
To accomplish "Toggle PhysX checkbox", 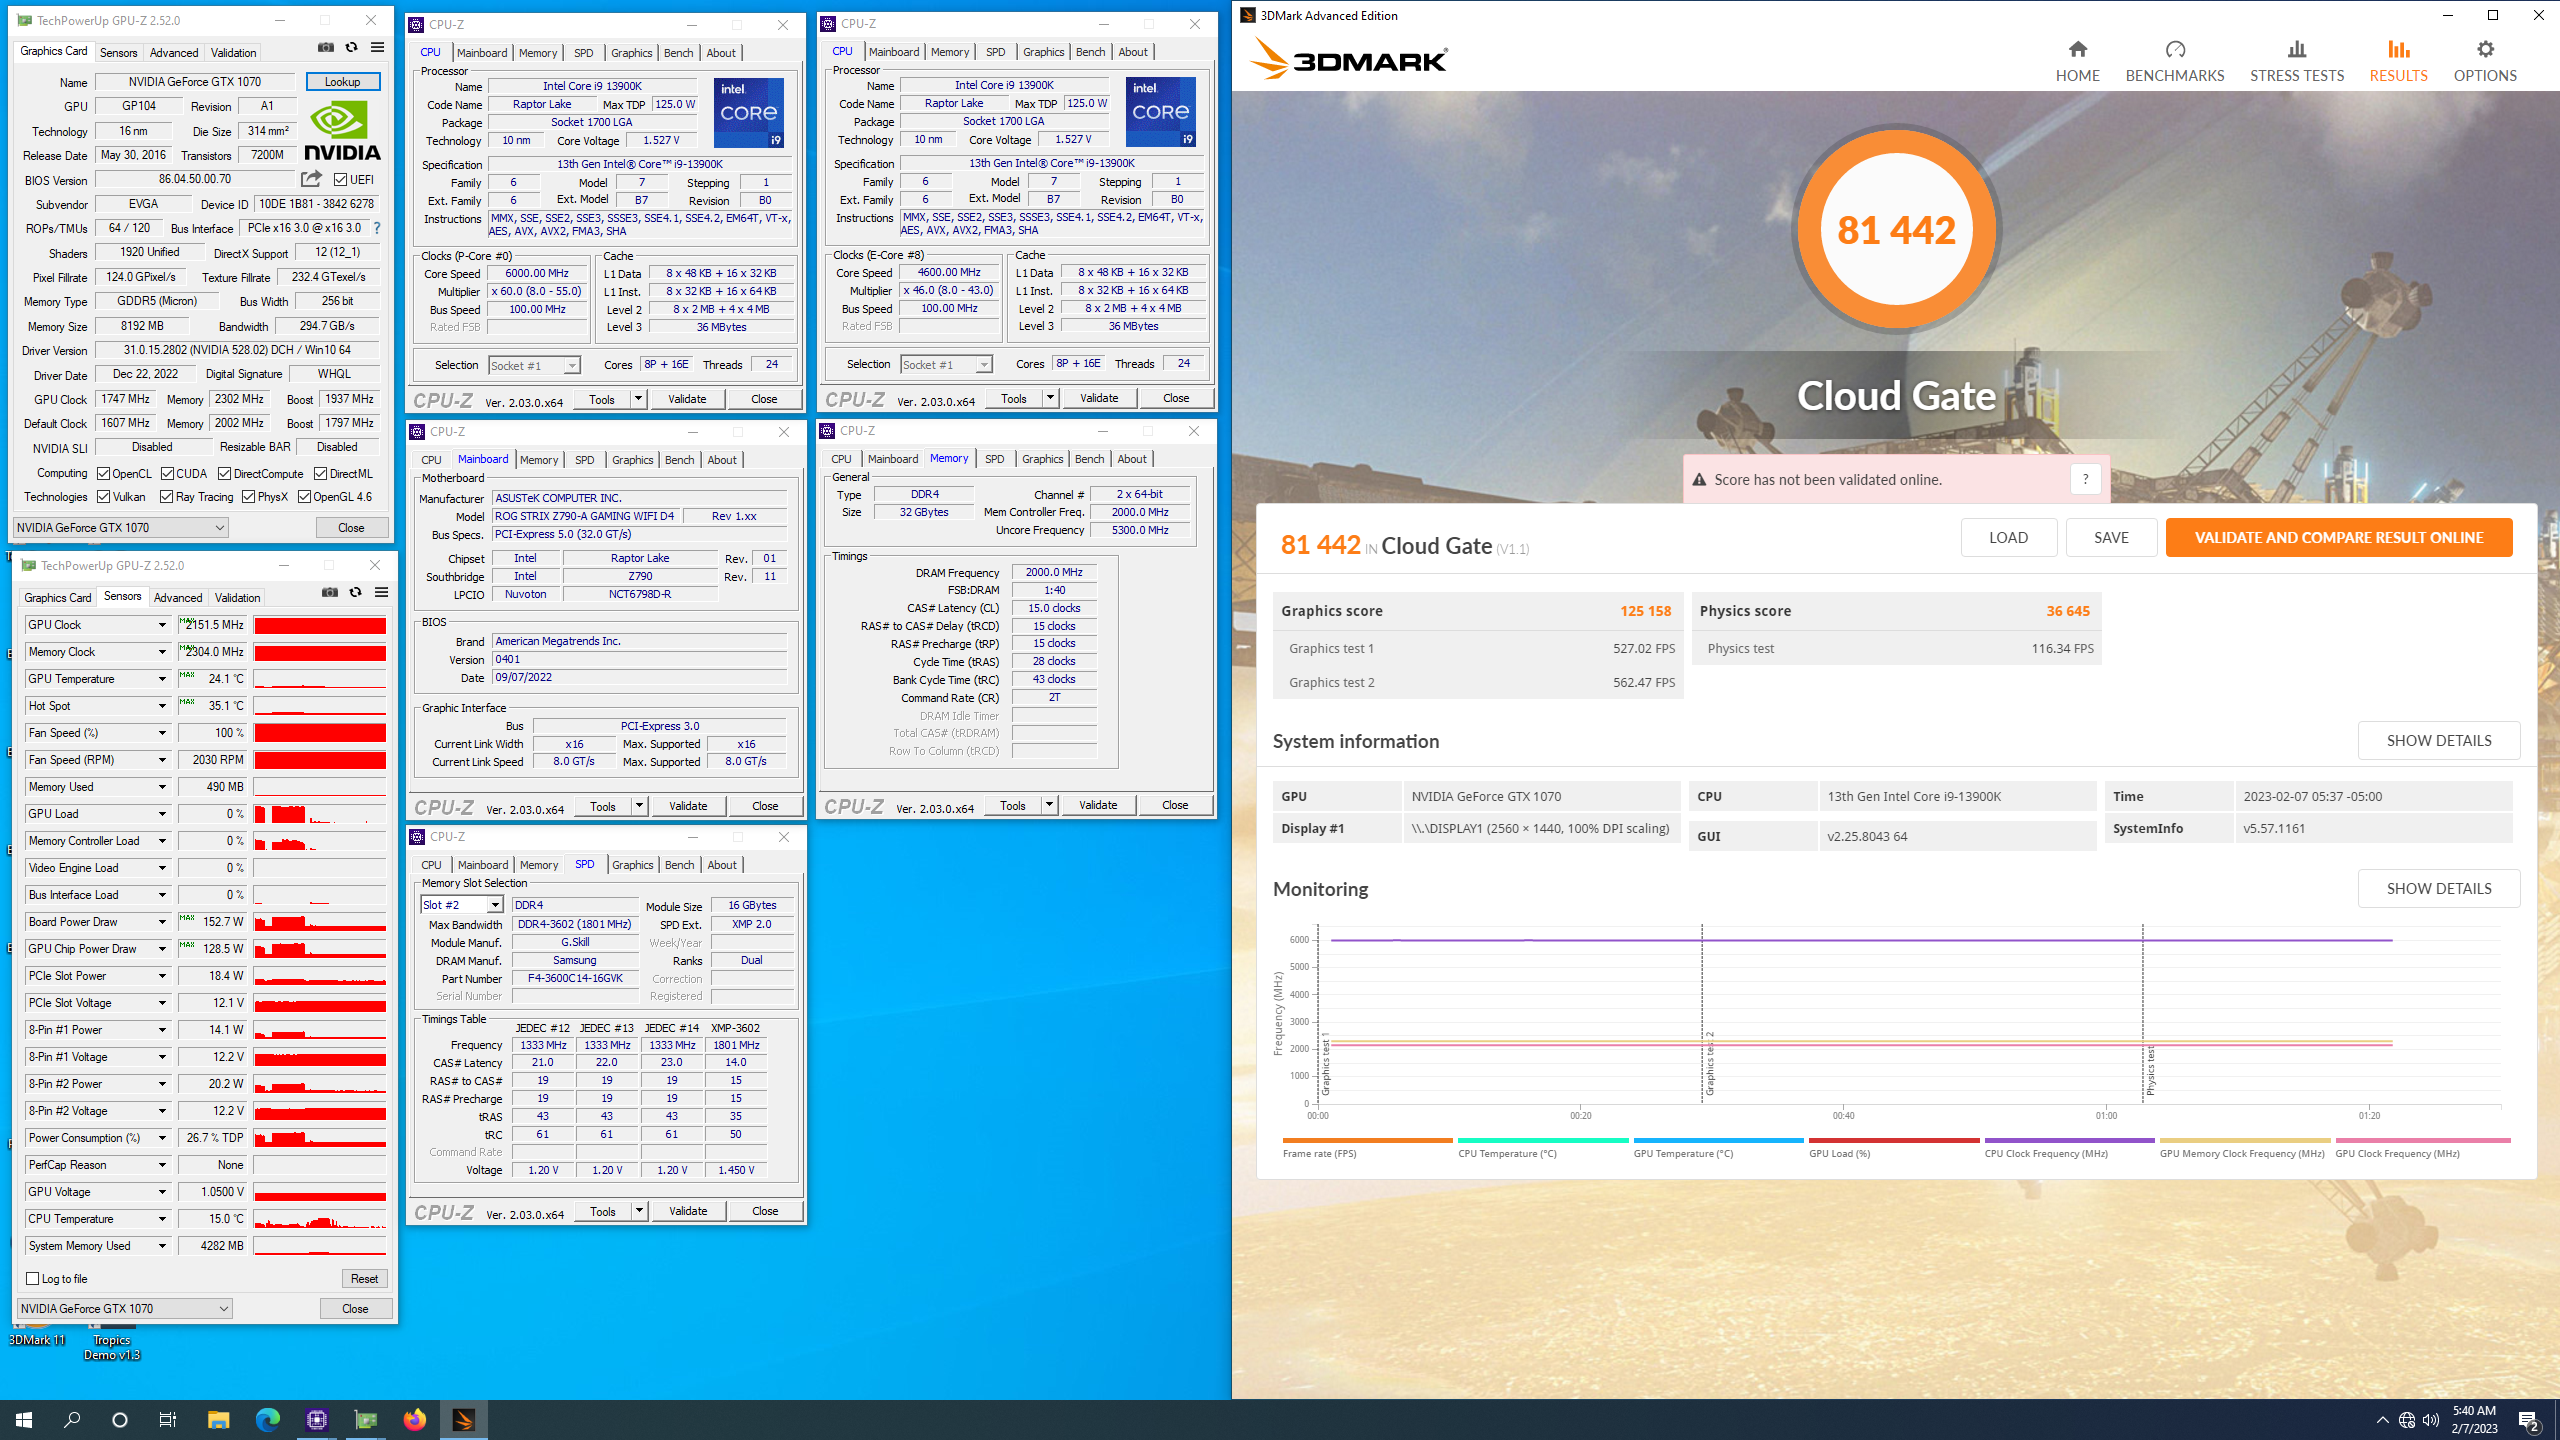I will point(249,497).
